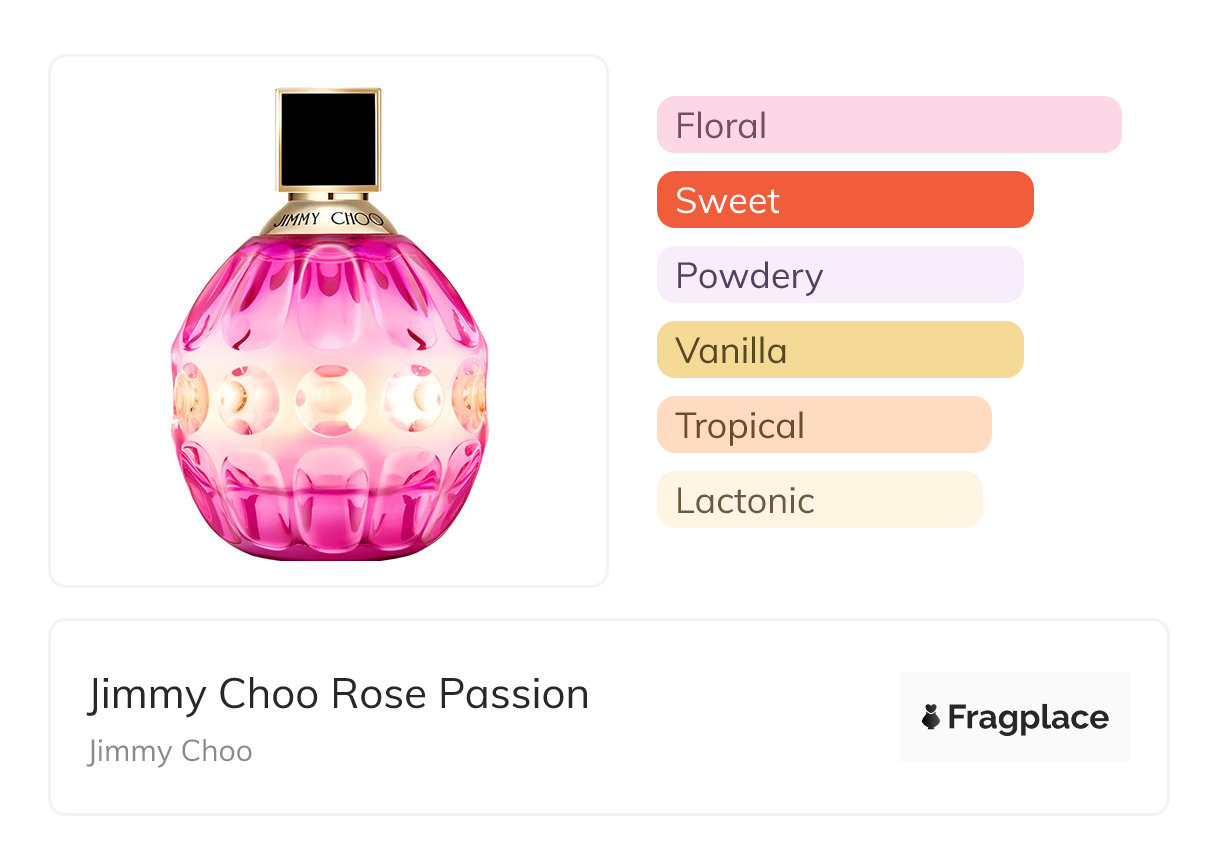Select the yellow Vanilla accord bar
The width and height of the screenshot is (1218, 864).
(839, 350)
